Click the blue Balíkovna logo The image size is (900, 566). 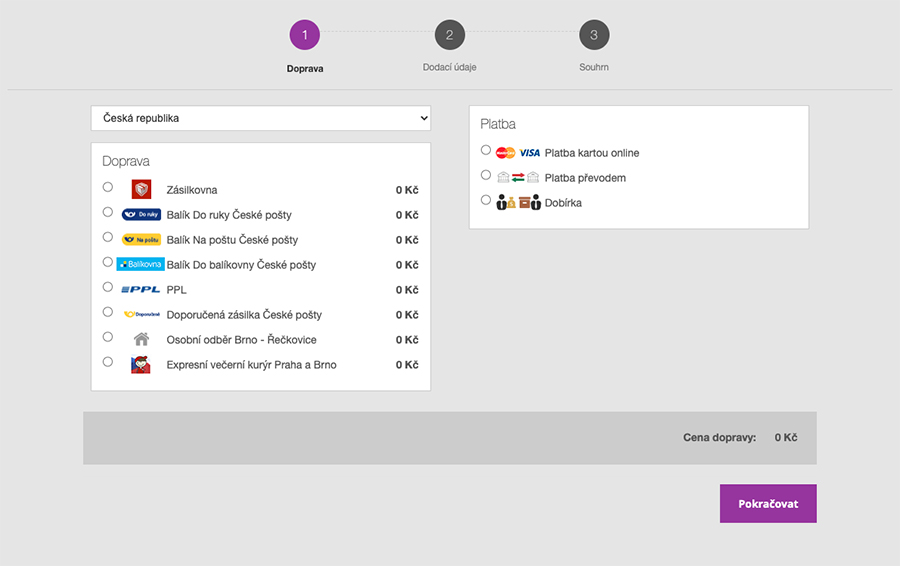pyautogui.click(x=140, y=265)
